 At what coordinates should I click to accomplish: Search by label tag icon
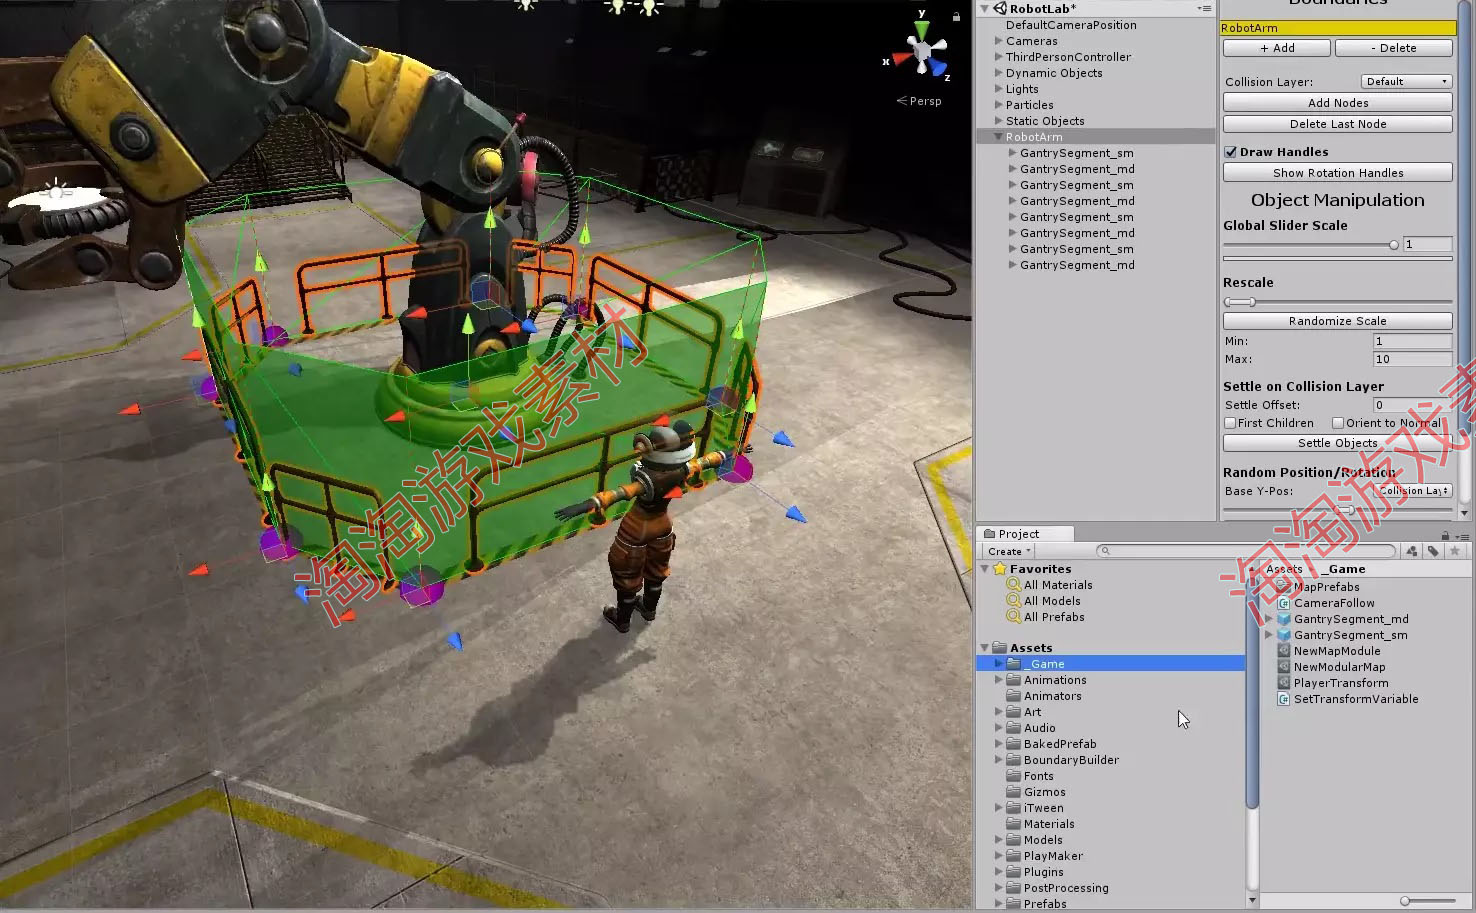point(1433,551)
